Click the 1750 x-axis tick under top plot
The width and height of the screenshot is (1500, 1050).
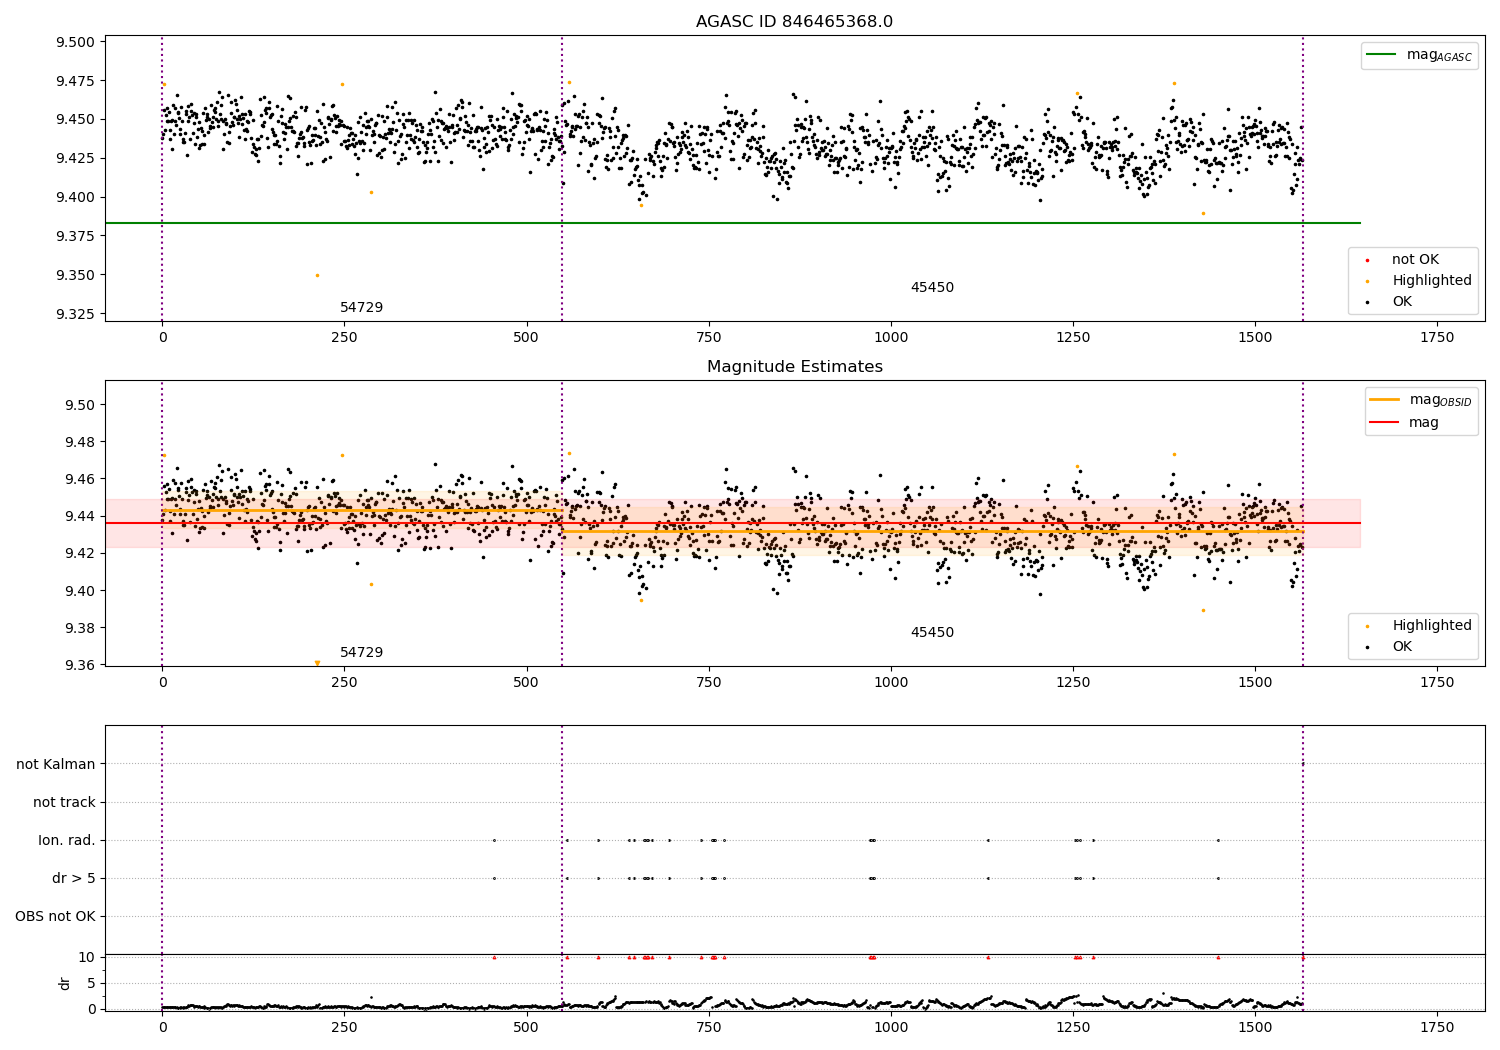coord(1437,338)
